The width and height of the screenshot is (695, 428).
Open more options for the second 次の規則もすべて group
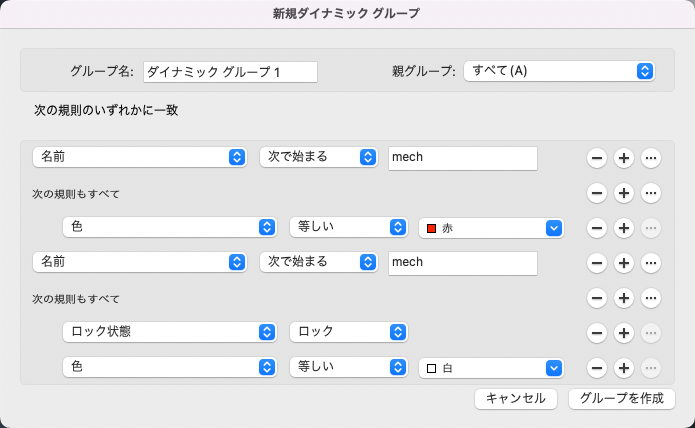tap(650, 298)
